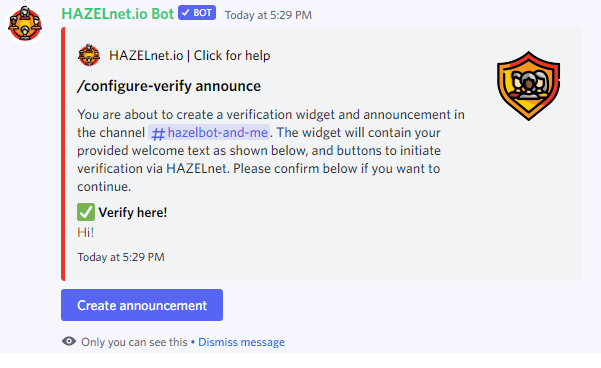Dismiss the ephemeral bot message
Viewport: 601px width, 368px height.
(x=241, y=342)
